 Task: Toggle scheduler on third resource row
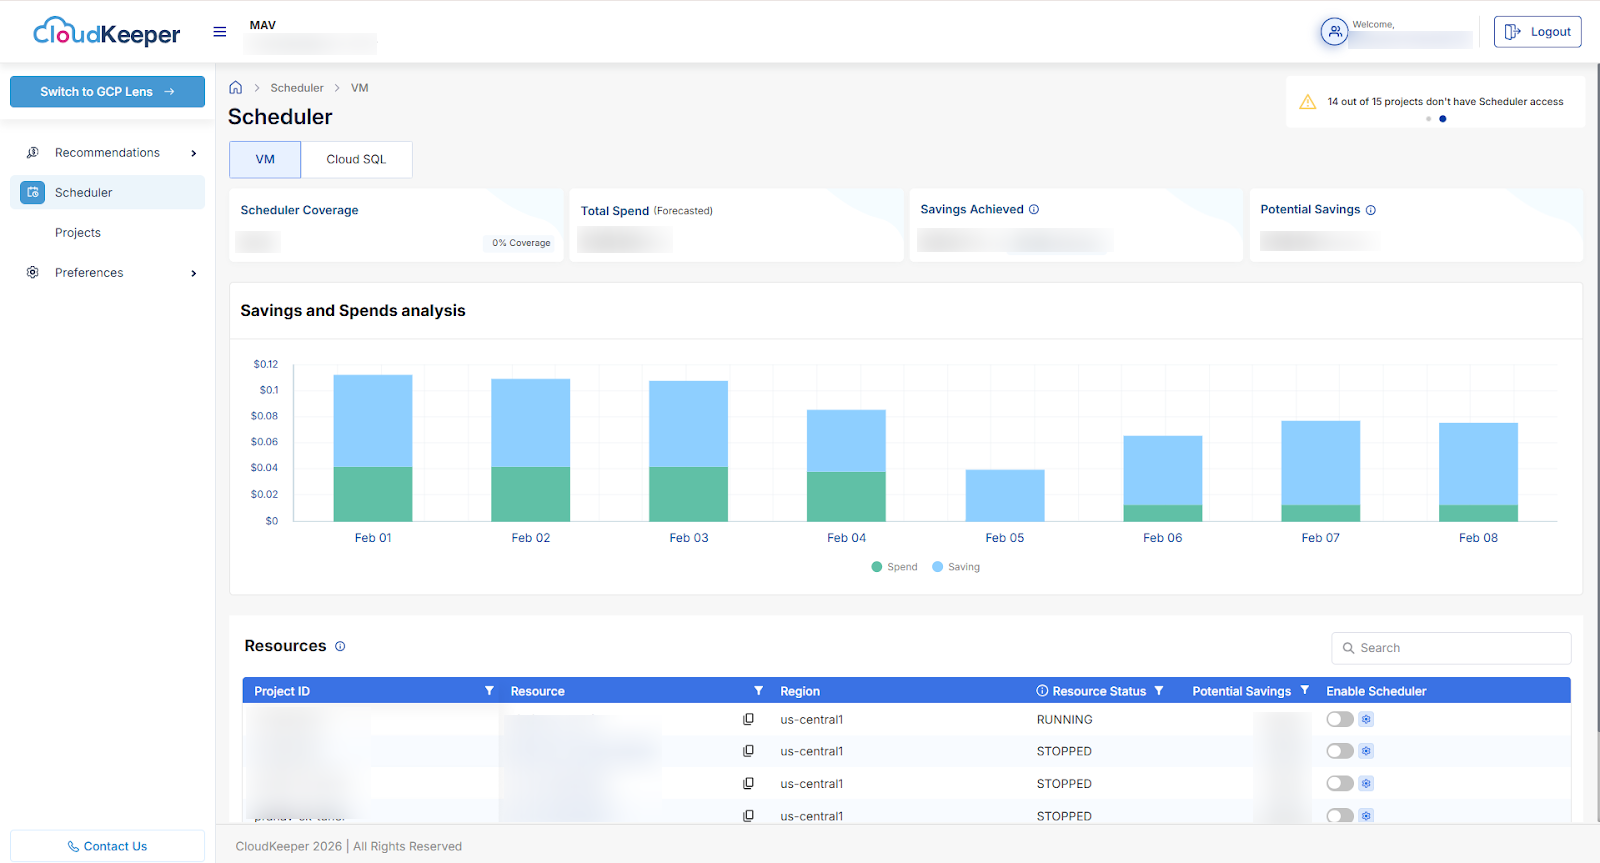(1339, 784)
